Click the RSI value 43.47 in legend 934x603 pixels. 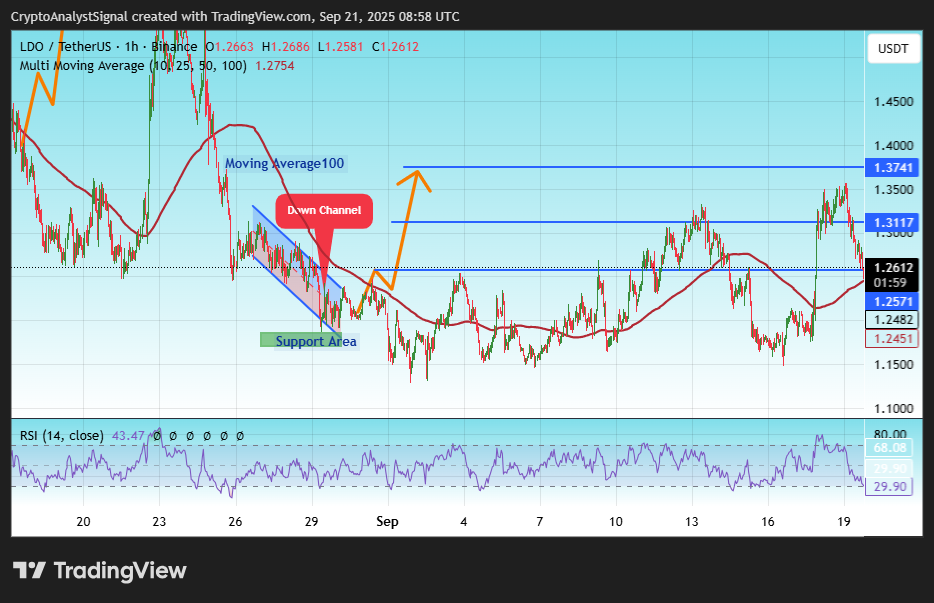(128, 436)
